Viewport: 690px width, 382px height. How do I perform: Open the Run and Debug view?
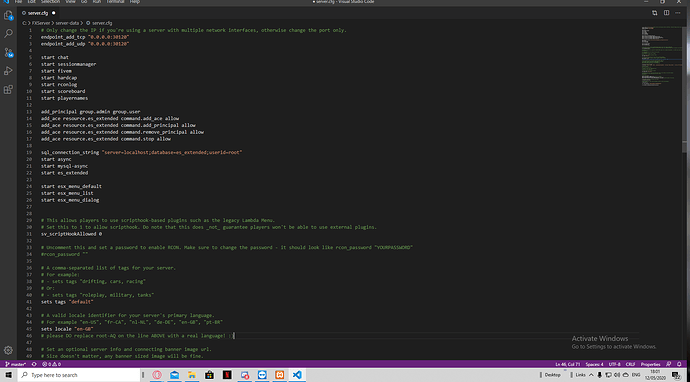pyautogui.click(x=8, y=71)
